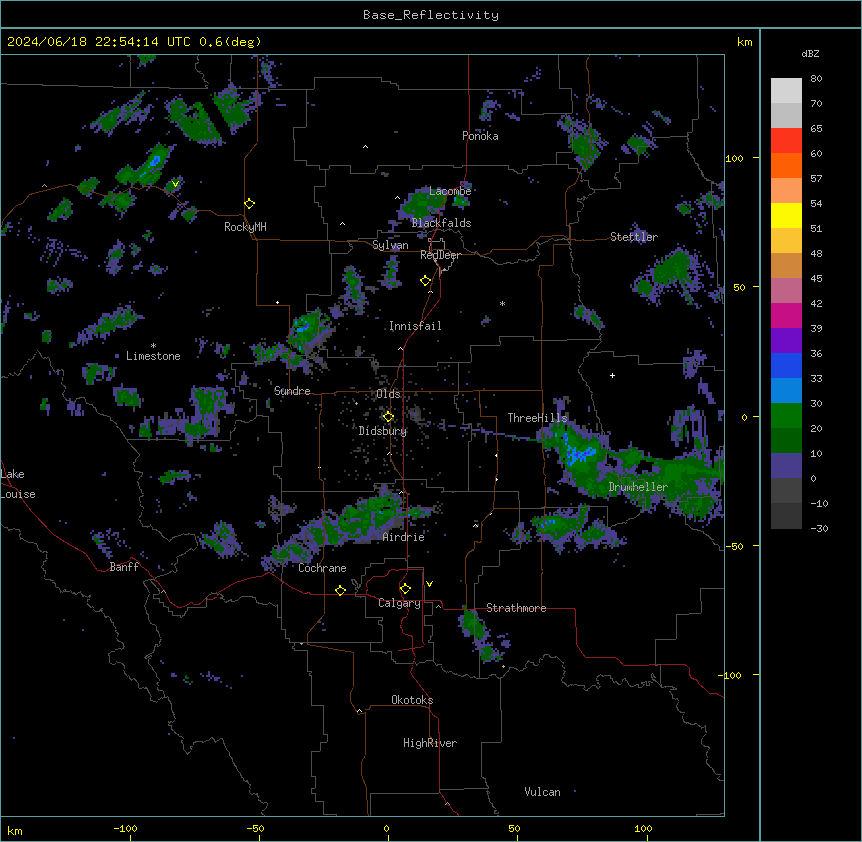Select the Drumheller label
This screenshot has width=862, height=842.
pos(638,487)
